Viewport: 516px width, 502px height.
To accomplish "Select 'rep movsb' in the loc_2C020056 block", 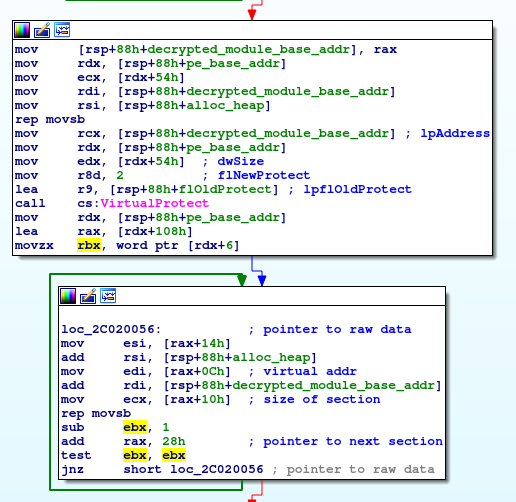I will coord(96,413).
